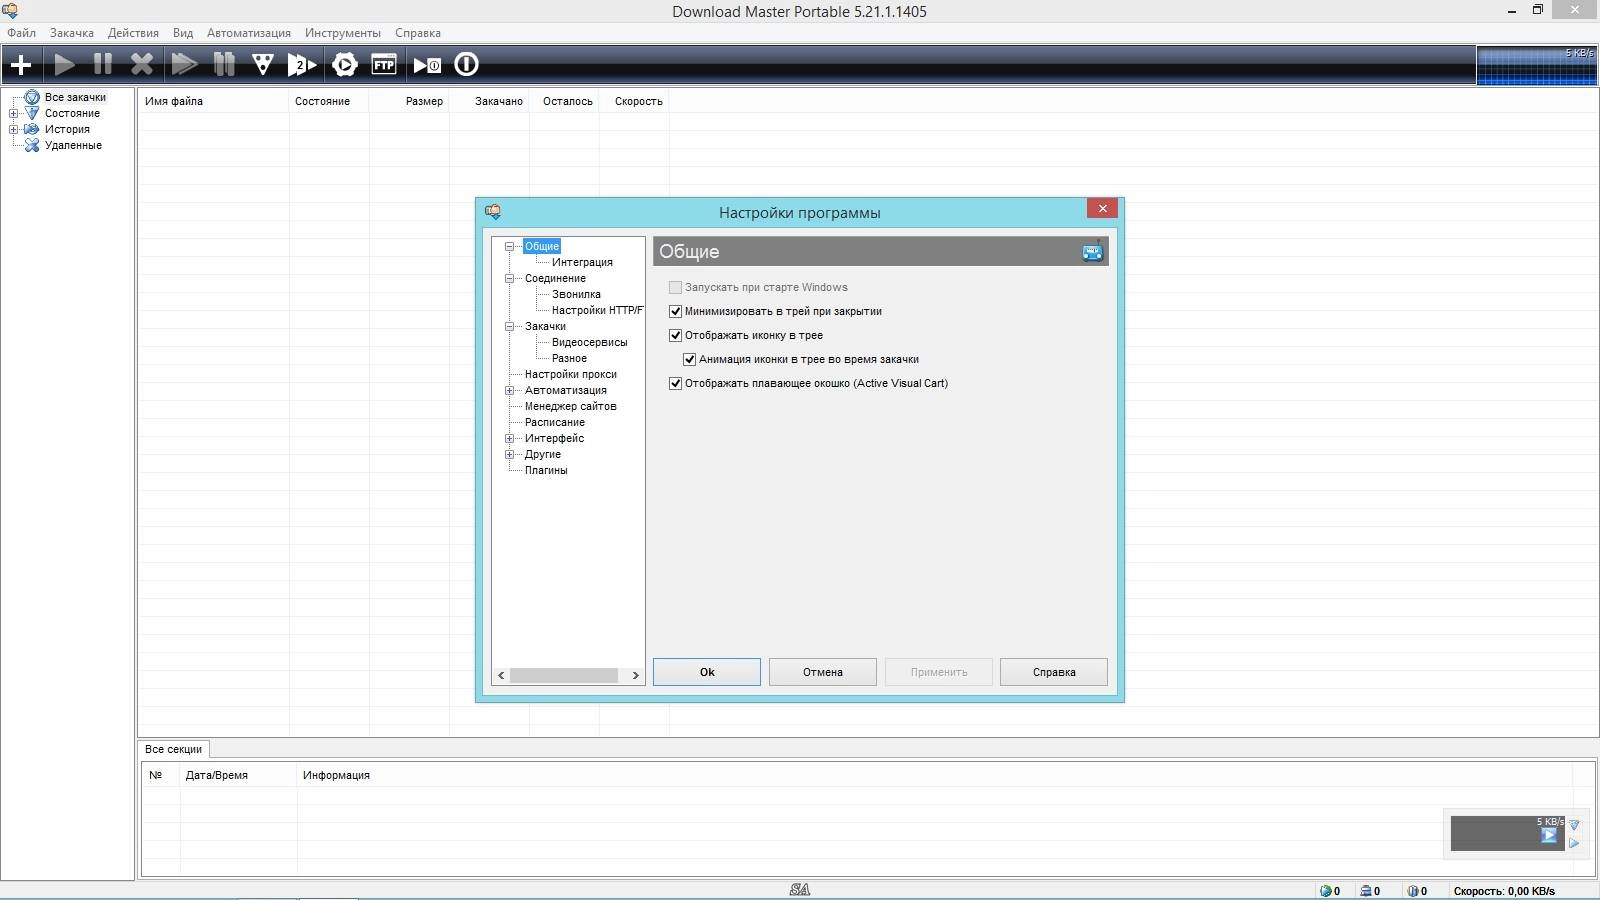
Task: Open the Закачка menu
Action: pyautogui.click(x=72, y=33)
